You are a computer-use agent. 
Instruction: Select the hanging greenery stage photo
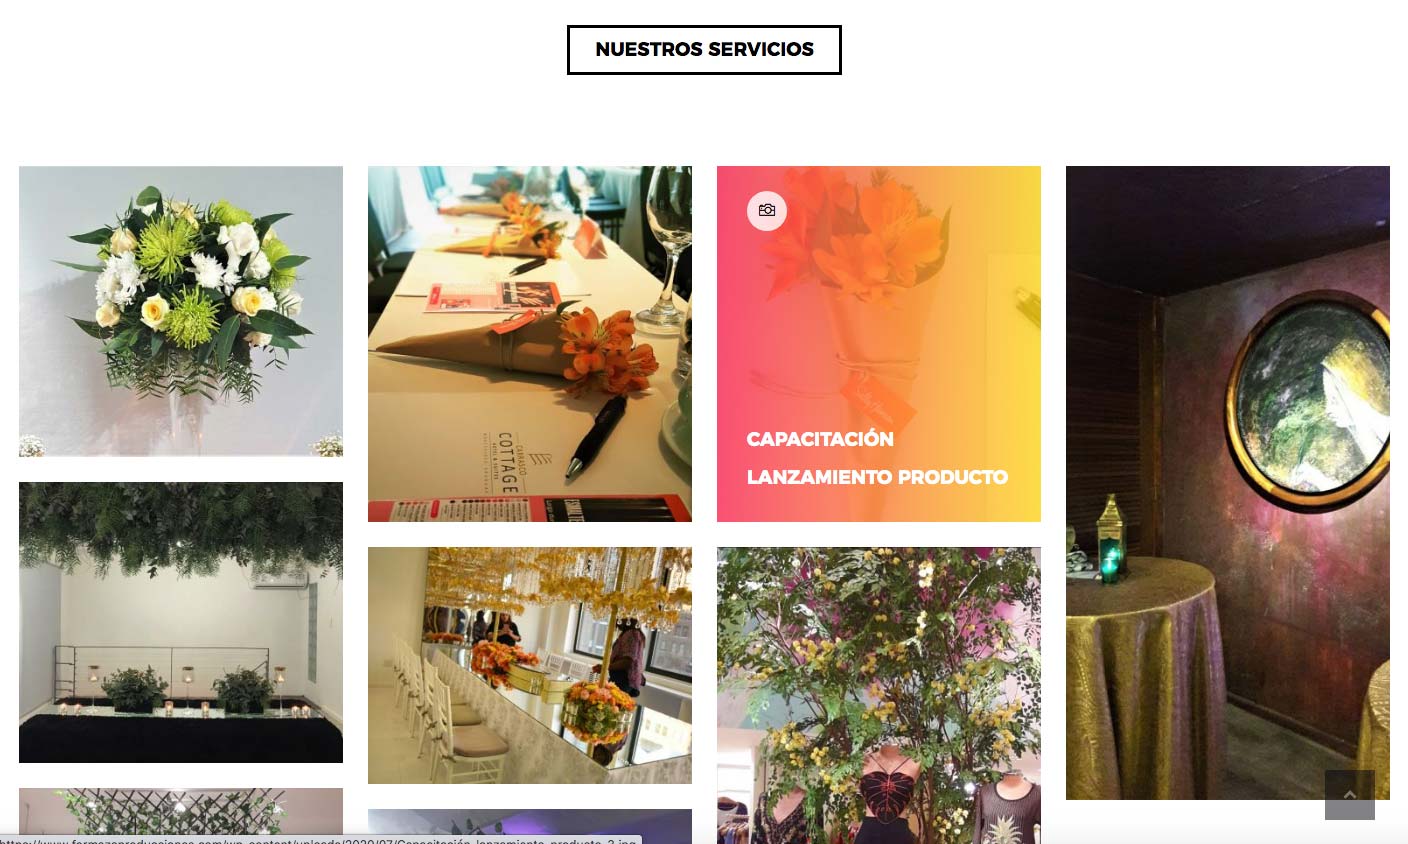181,622
